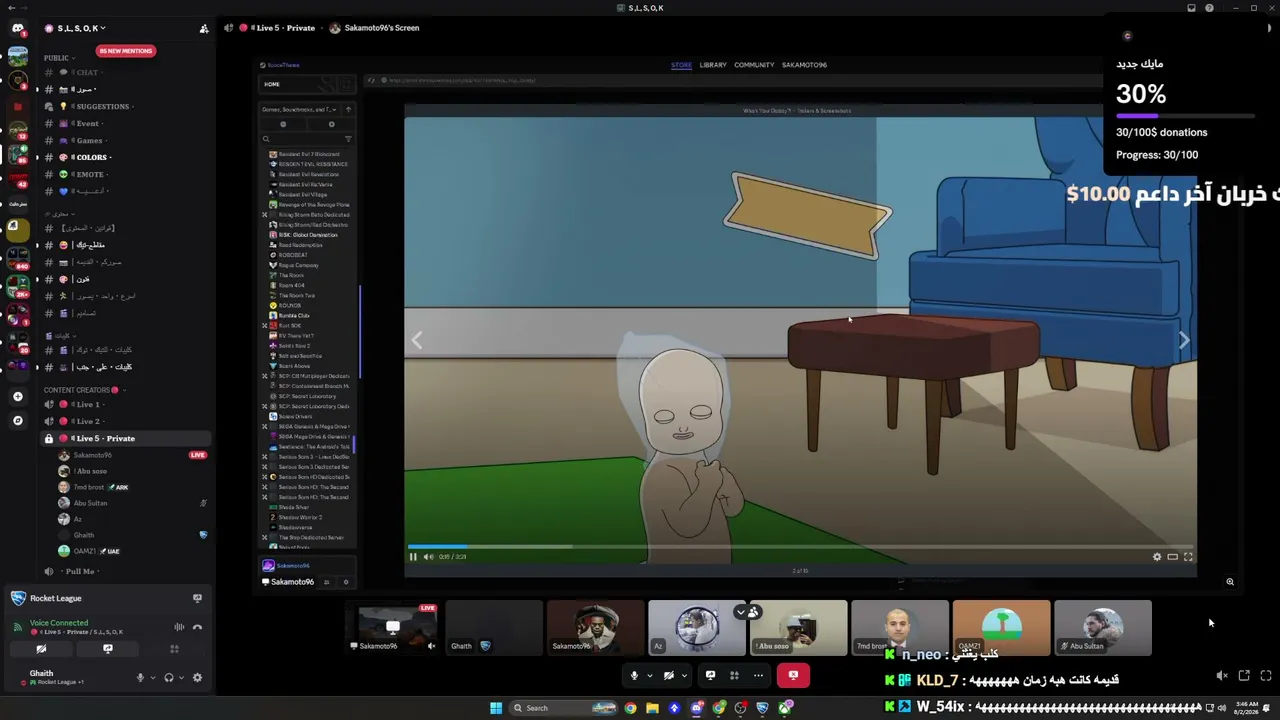
Task: Open the invite members icon beside server name
Action: click(x=204, y=28)
